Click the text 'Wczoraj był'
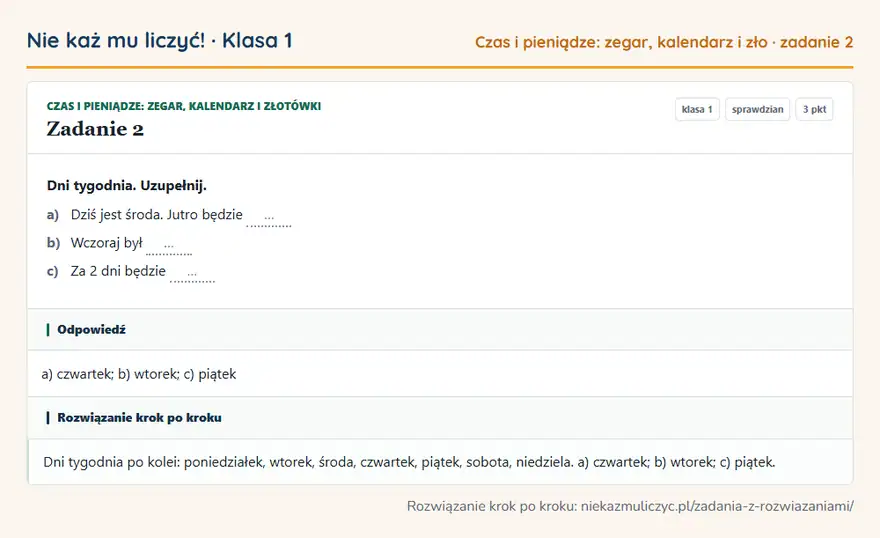 [107, 243]
